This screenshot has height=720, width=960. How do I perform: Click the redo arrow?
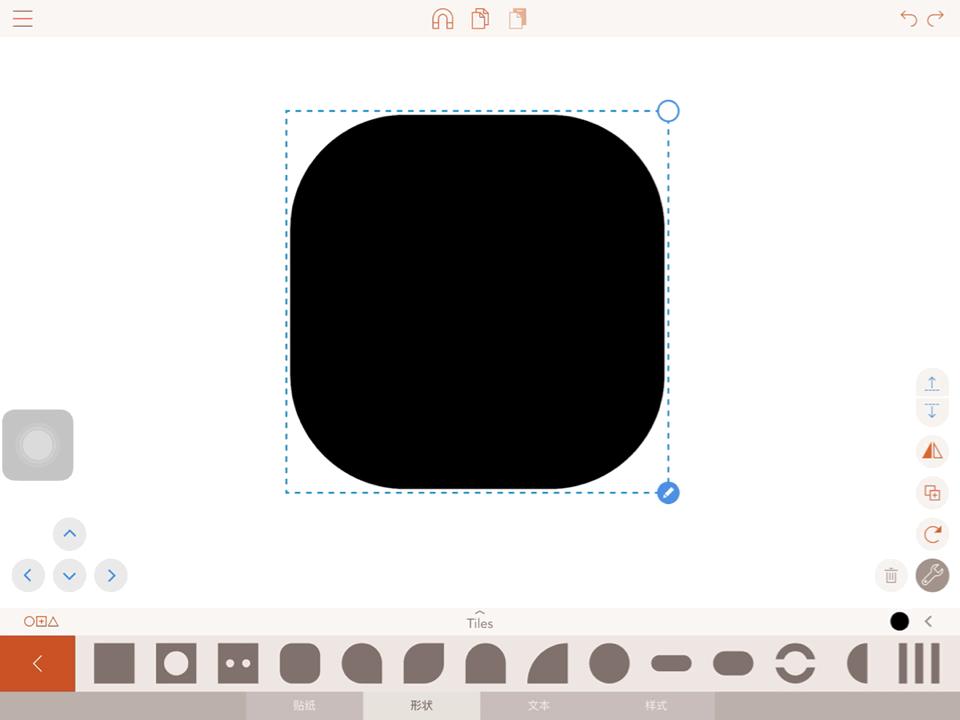pos(935,19)
